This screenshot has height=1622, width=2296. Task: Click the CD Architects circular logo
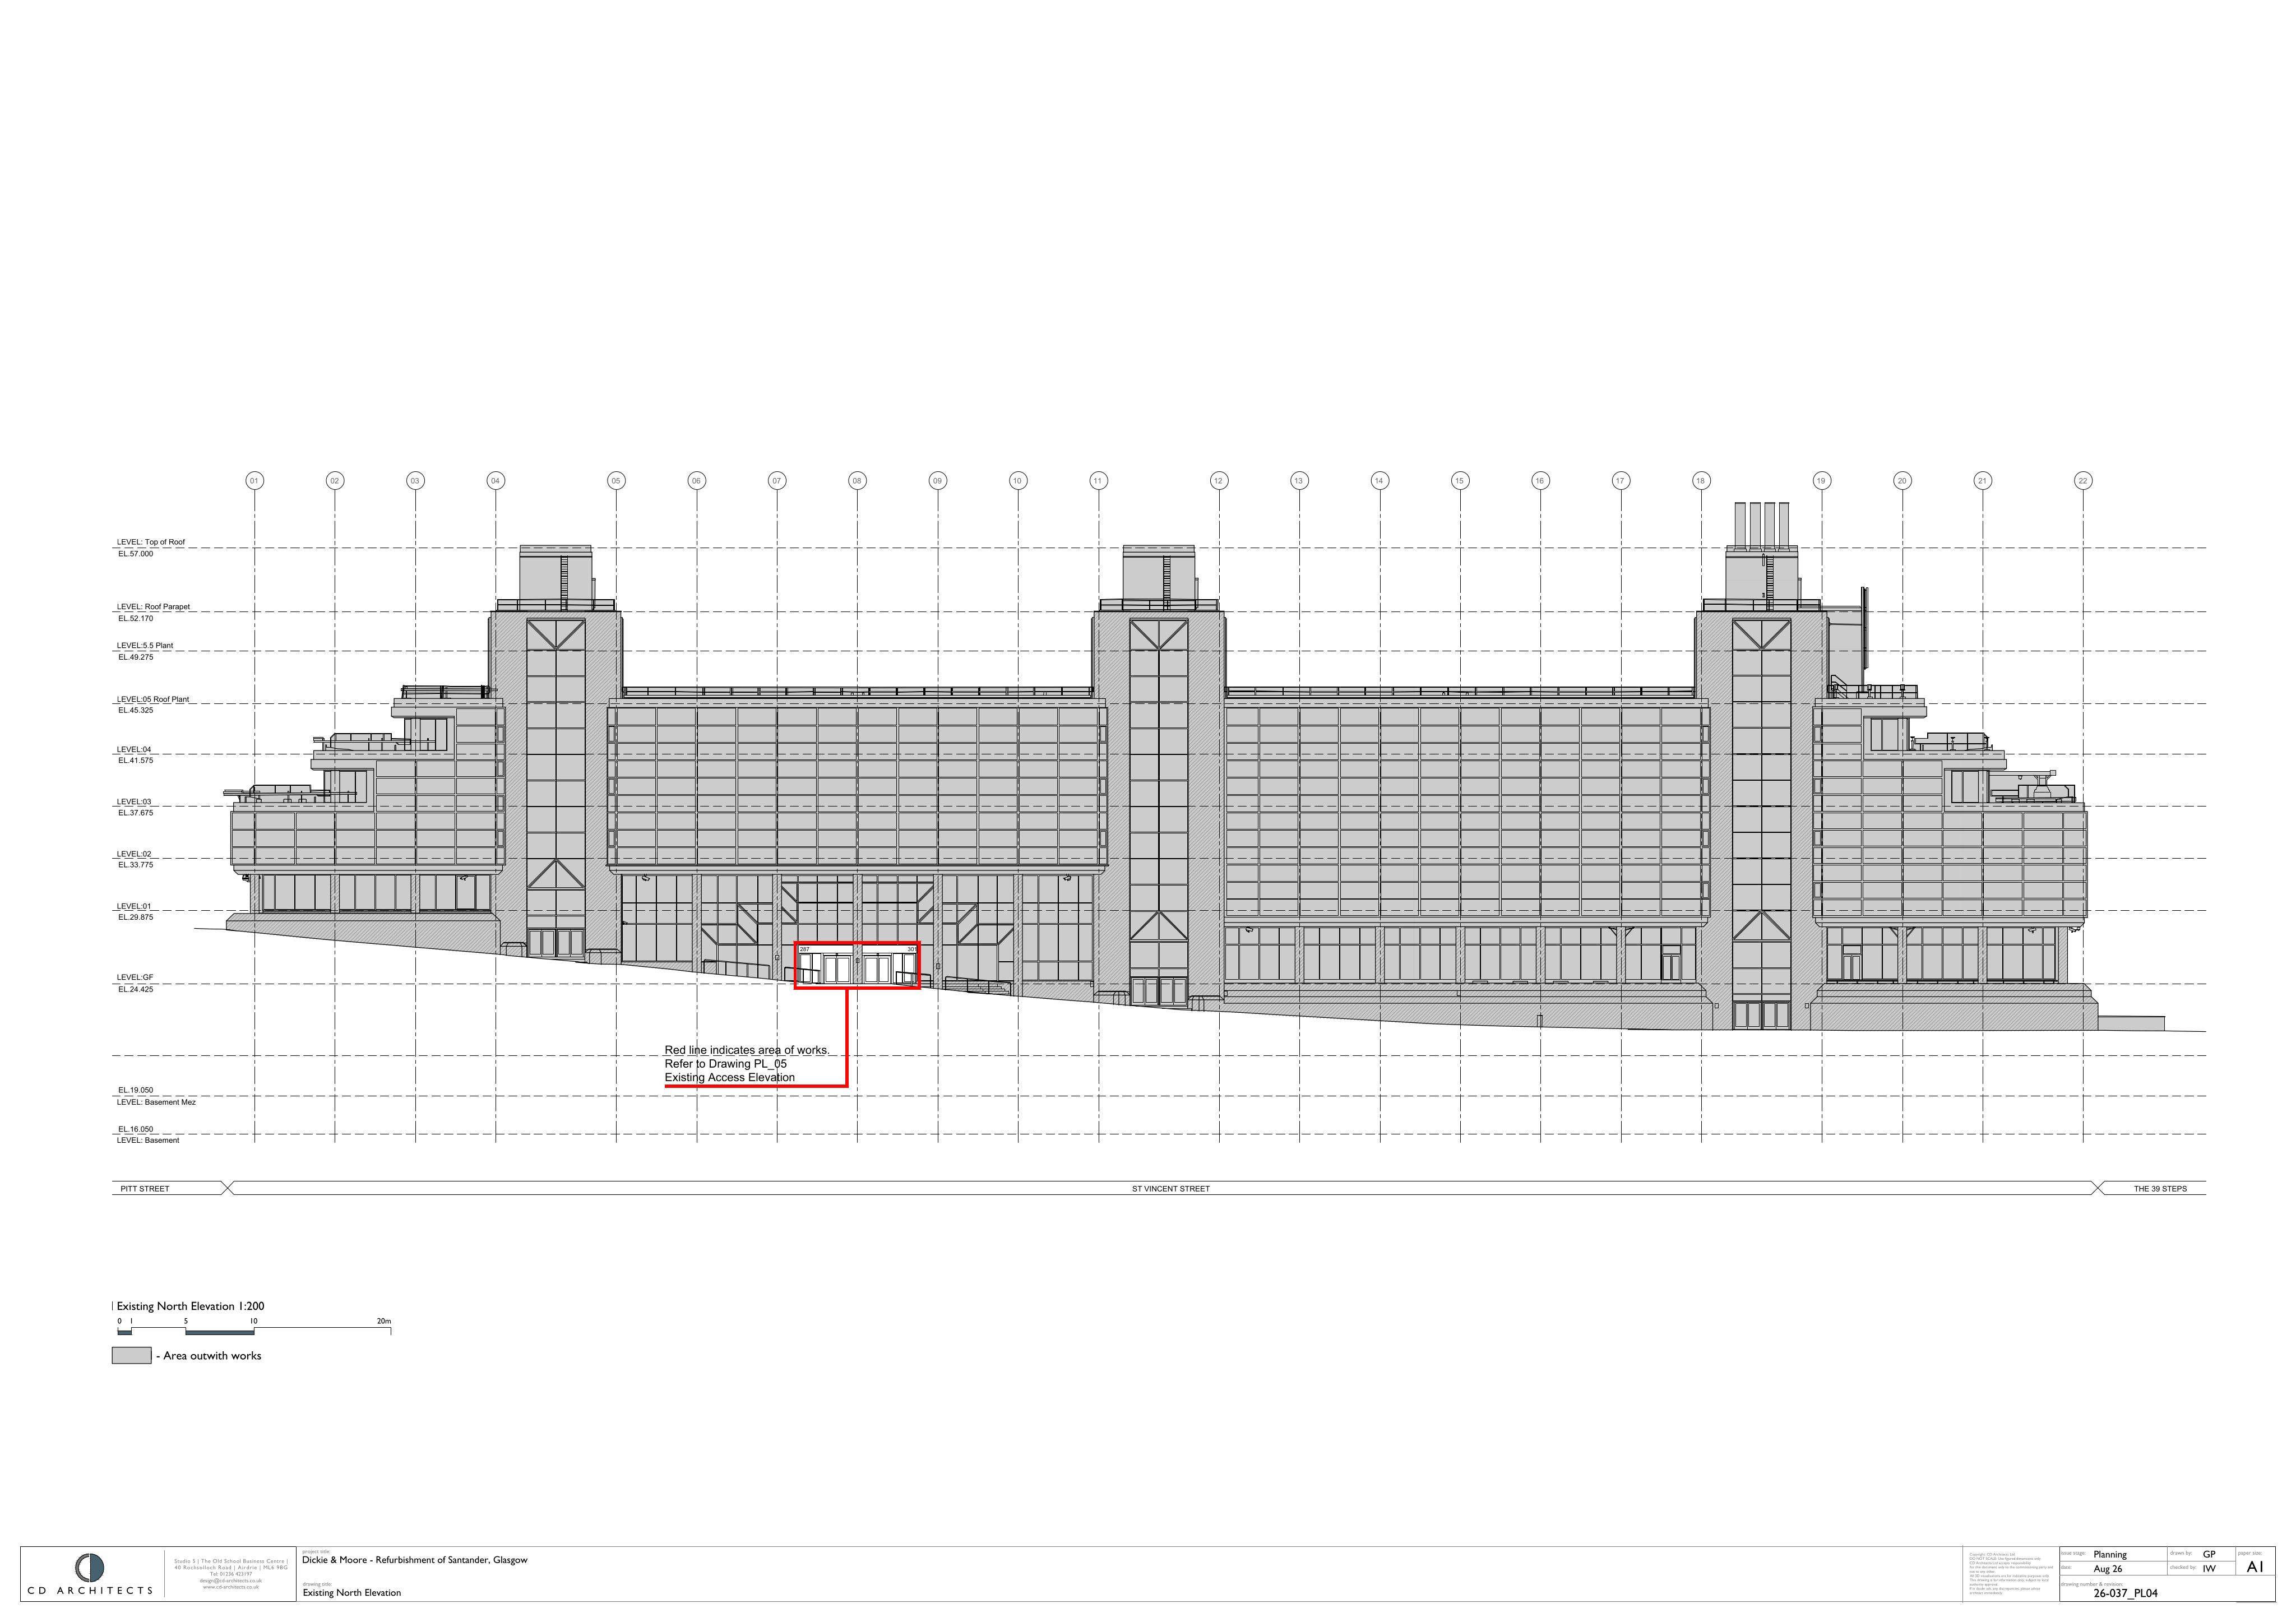(x=90, y=1566)
